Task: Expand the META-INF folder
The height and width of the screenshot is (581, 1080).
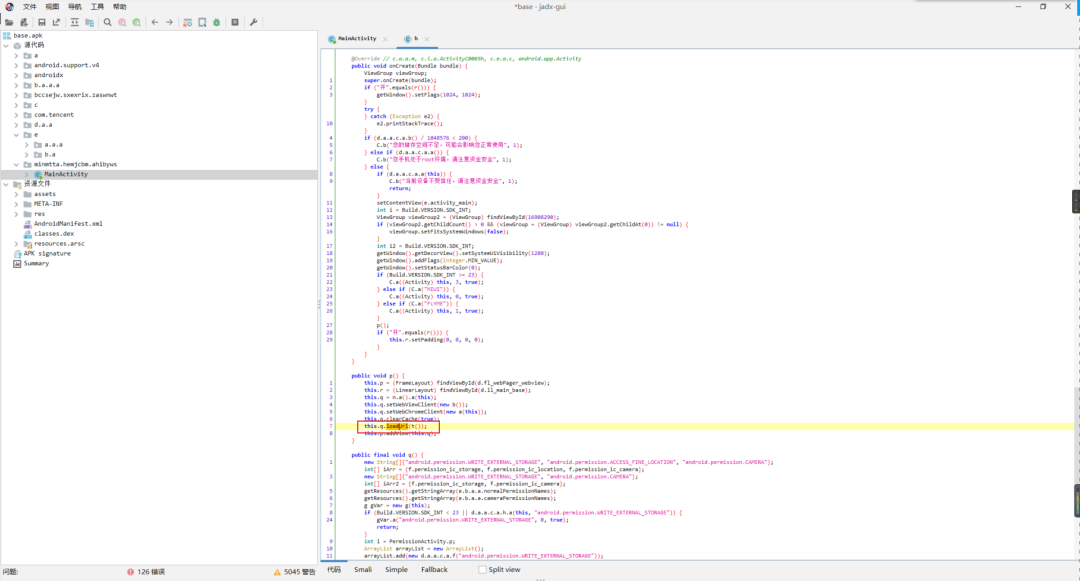Action: [17, 204]
